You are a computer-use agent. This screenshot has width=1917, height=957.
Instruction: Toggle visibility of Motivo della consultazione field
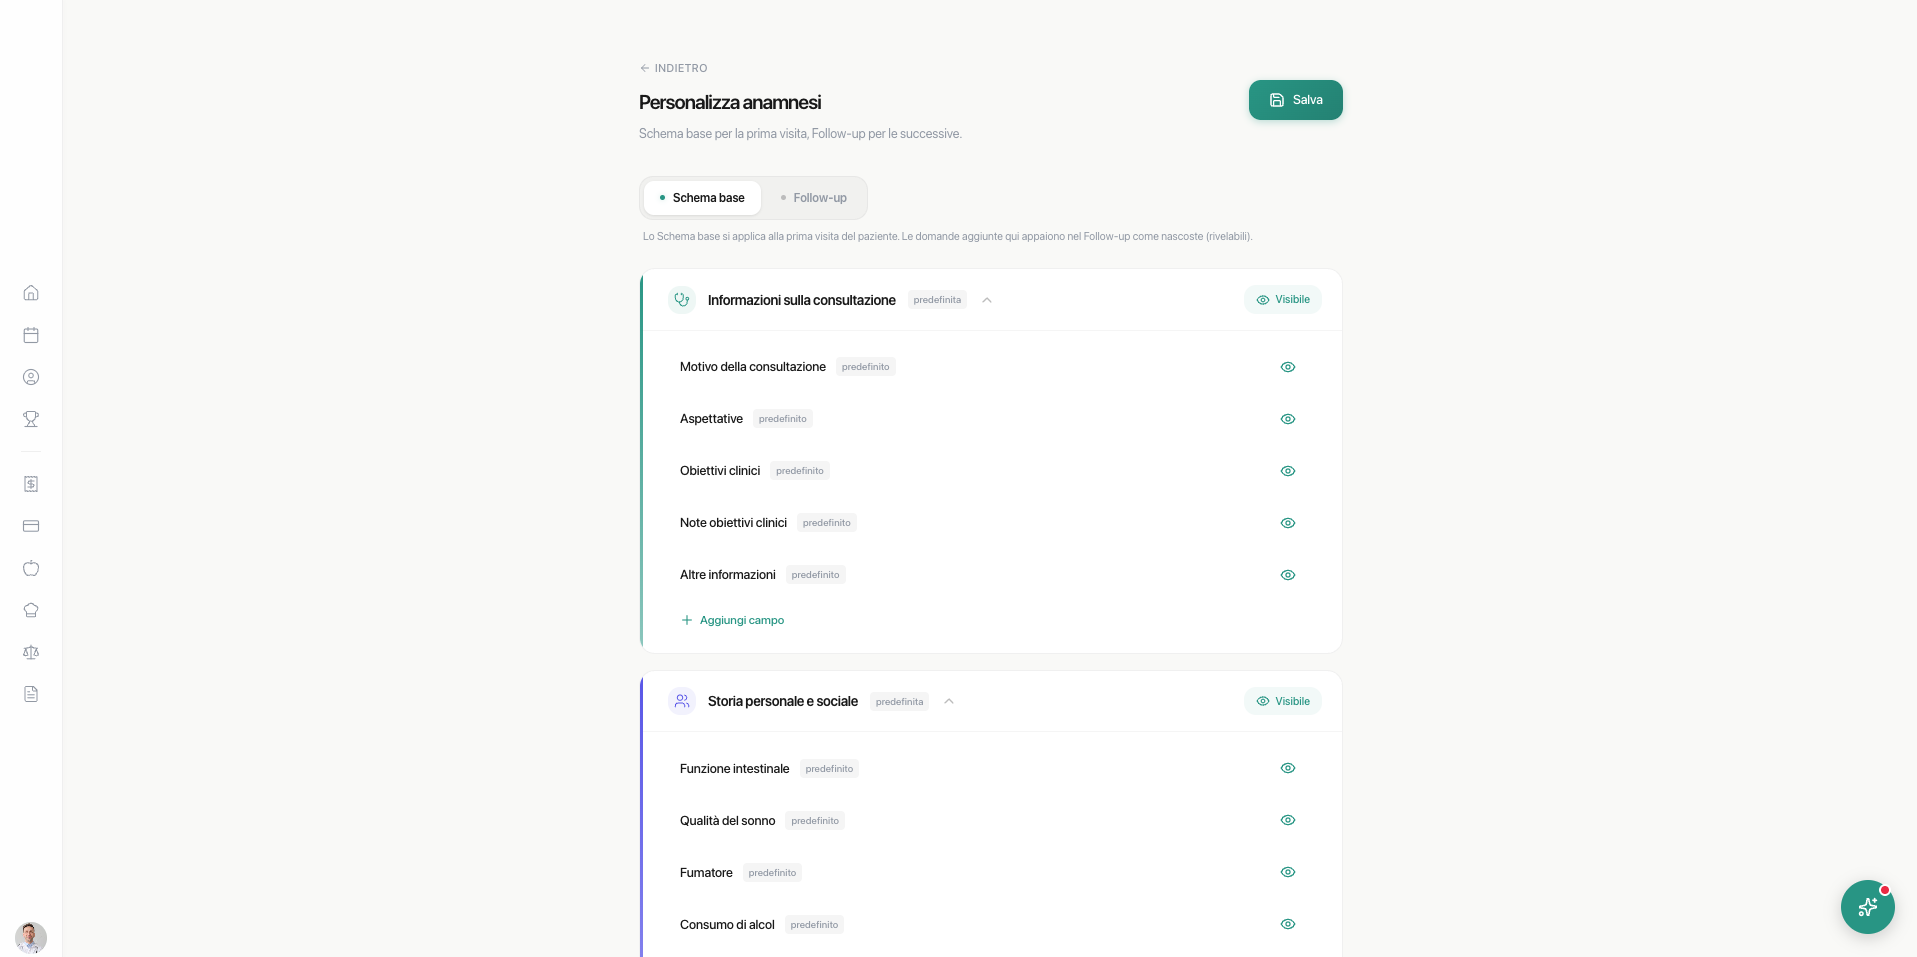coord(1288,367)
